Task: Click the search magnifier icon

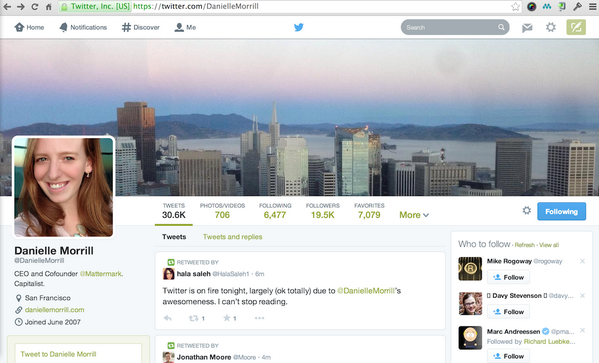Action: point(501,27)
